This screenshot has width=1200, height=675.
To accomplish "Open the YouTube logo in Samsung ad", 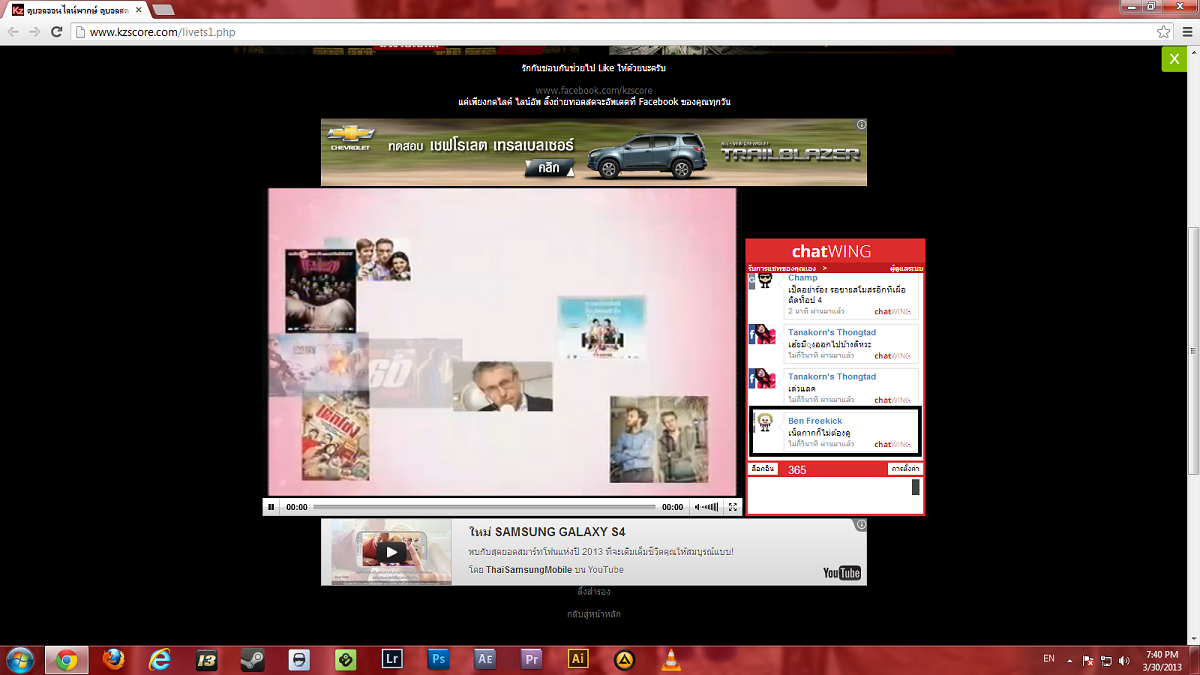I will coord(842,572).
